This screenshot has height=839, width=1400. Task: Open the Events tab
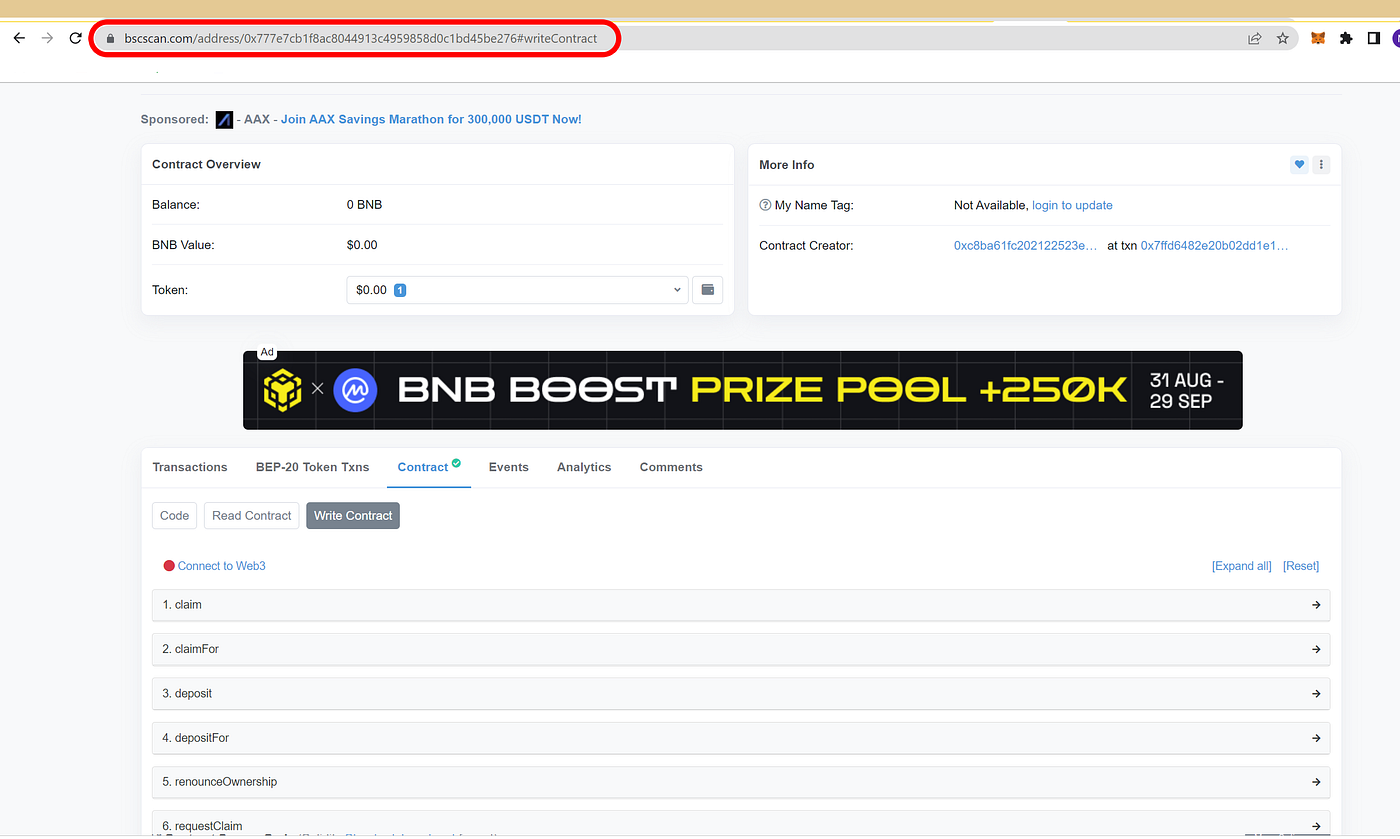coord(508,467)
